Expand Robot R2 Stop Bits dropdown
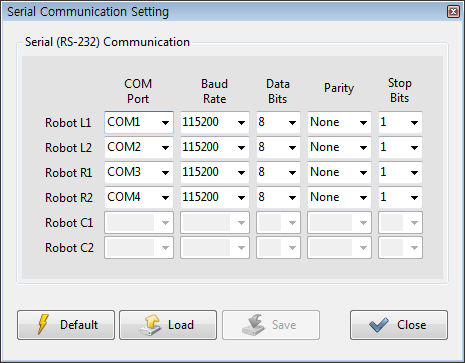 (x=400, y=197)
